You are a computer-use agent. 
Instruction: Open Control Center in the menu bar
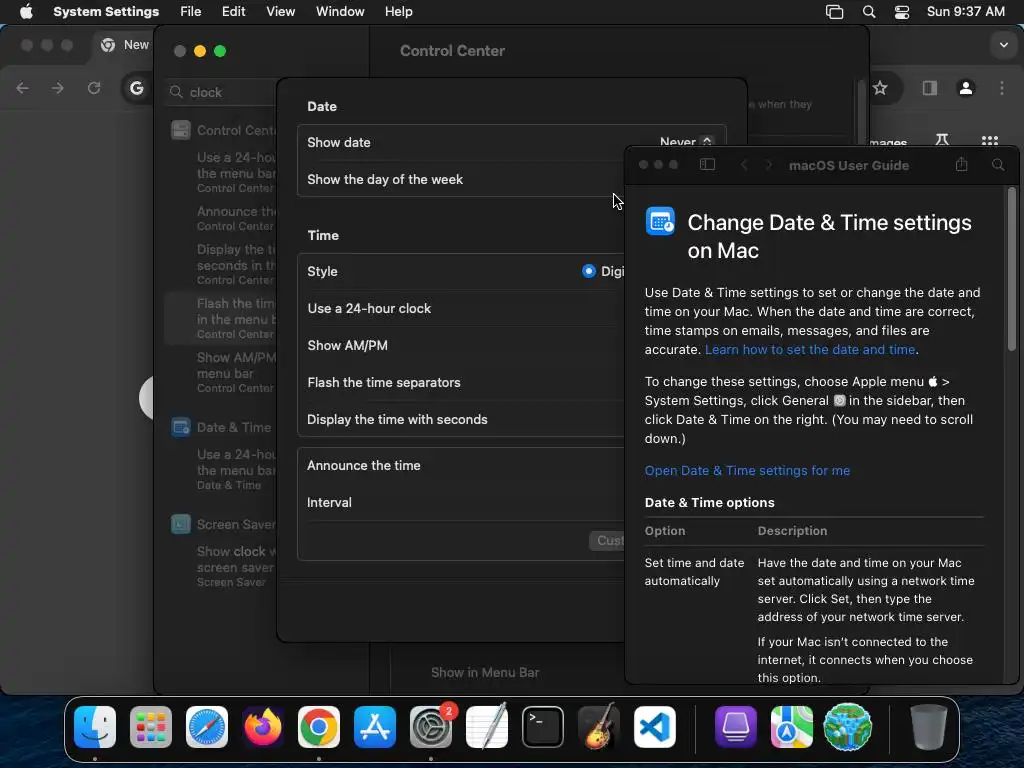tap(902, 12)
